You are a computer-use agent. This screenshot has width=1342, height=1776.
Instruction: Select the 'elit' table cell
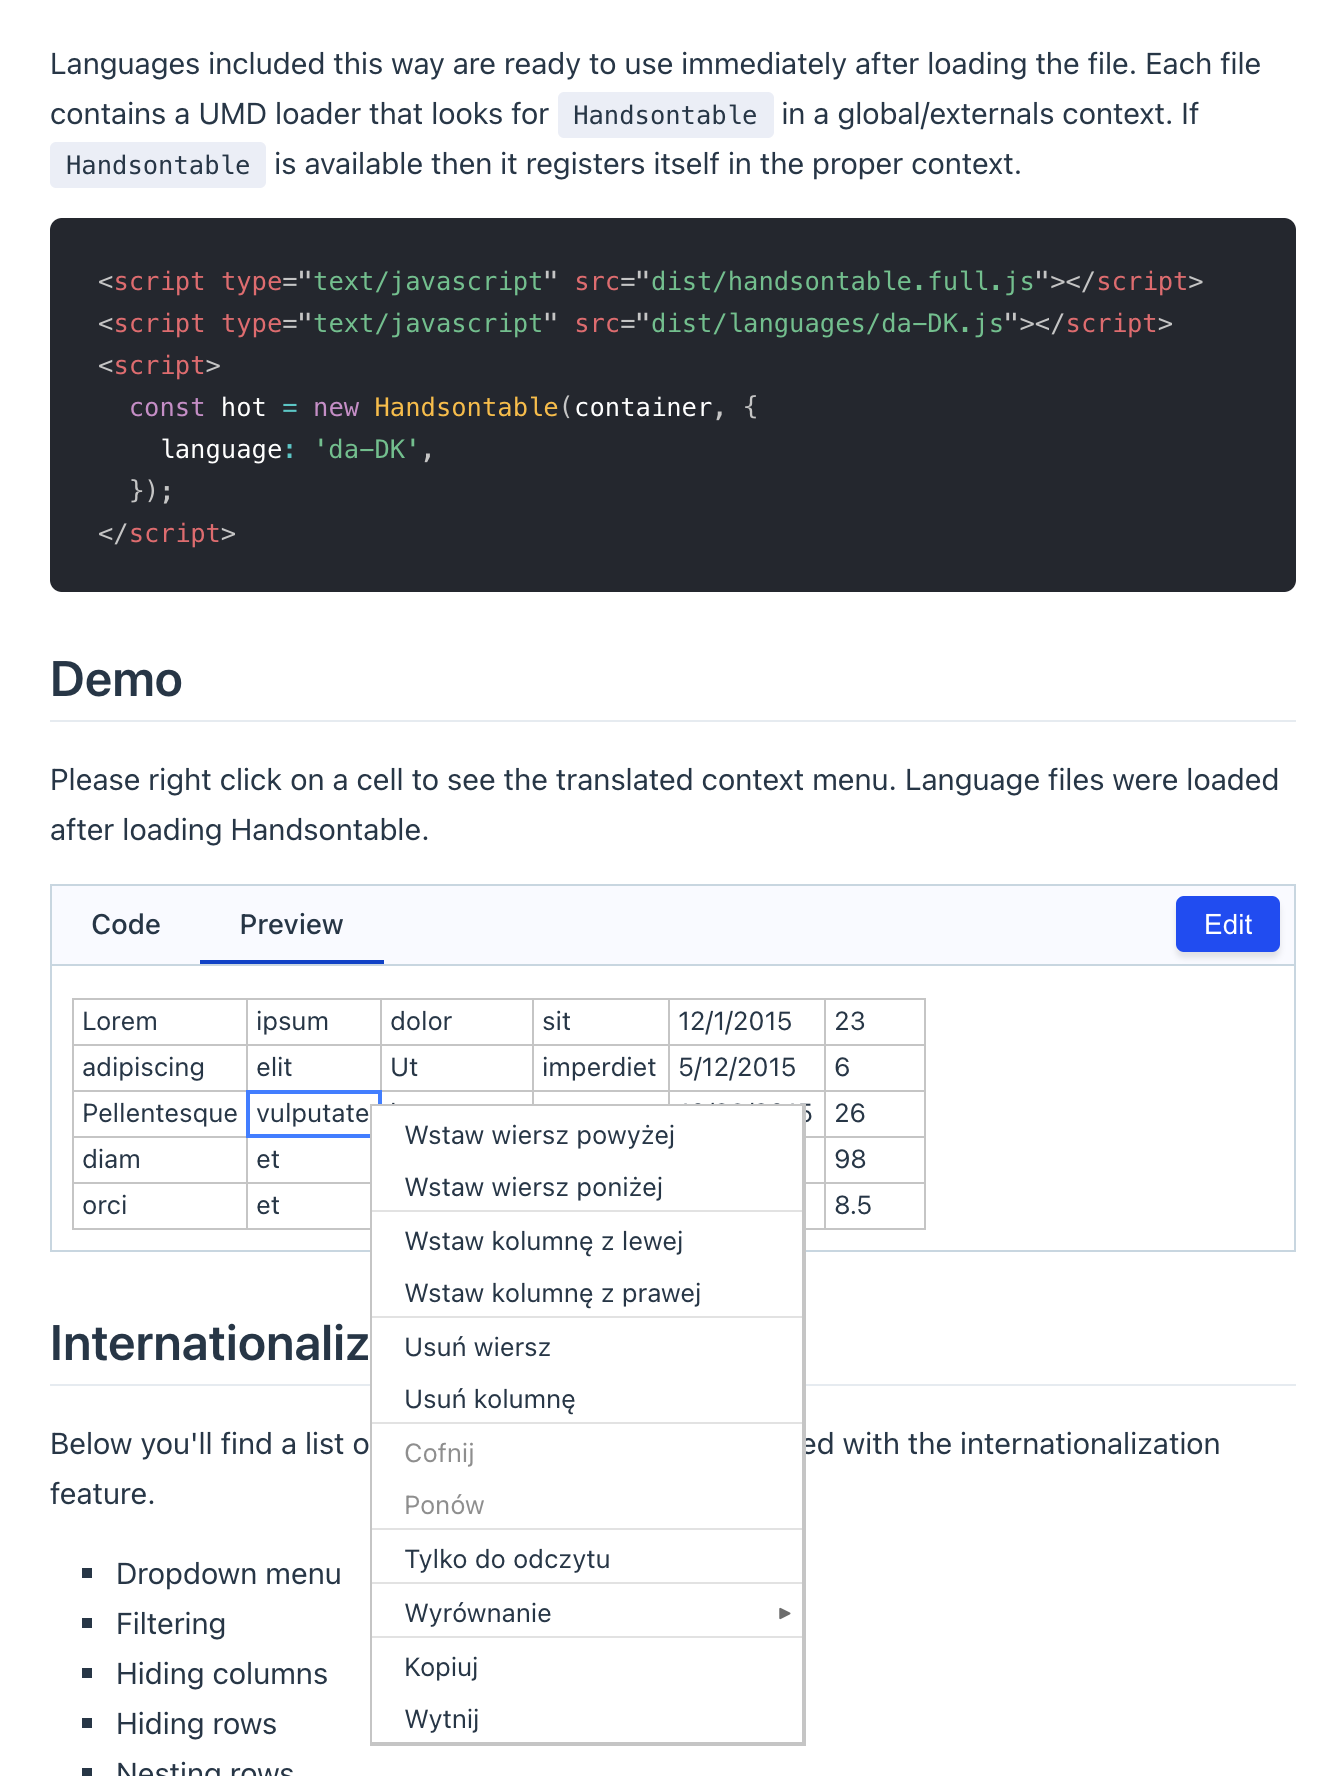tap(314, 1067)
